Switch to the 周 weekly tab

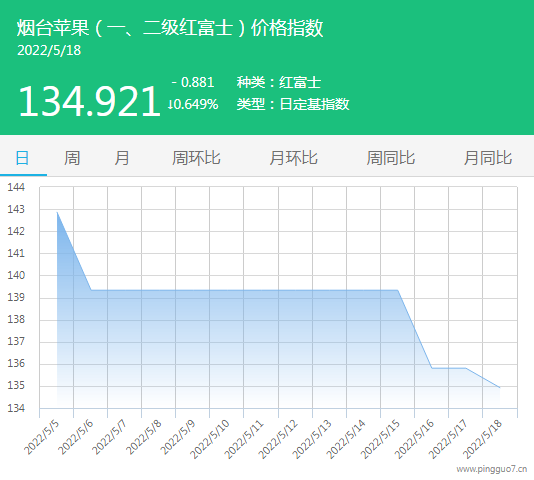pyautogui.click(x=72, y=158)
